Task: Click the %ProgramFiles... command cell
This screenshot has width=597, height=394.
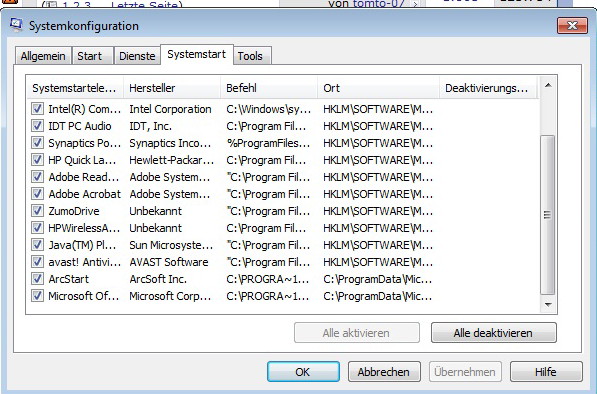Action: point(269,143)
